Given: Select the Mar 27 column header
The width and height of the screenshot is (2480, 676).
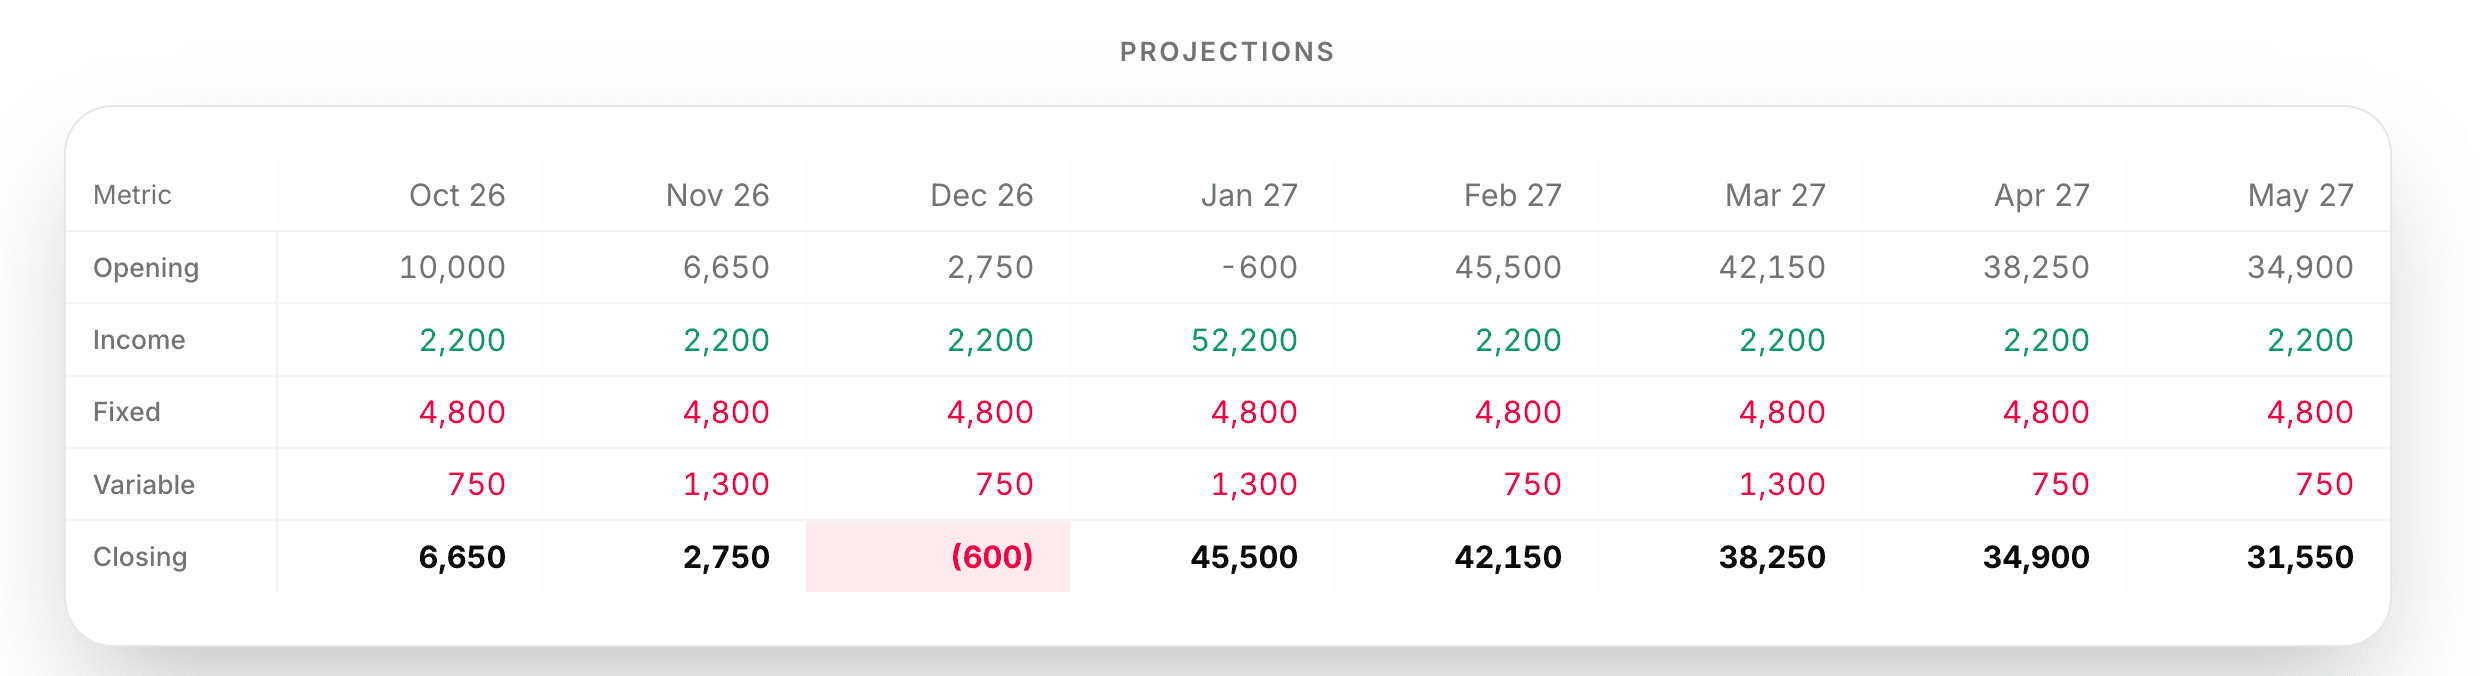Looking at the screenshot, I should [1775, 195].
